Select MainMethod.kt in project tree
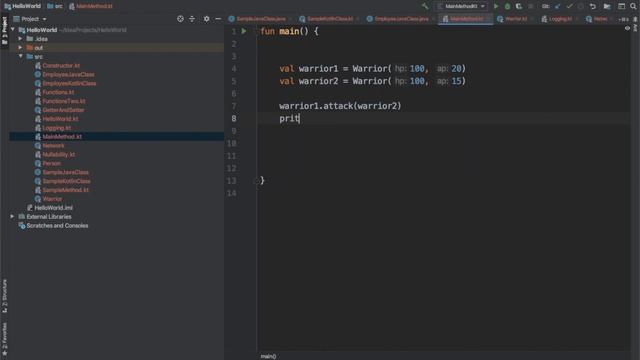640x360 pixels. coord(62,137)
